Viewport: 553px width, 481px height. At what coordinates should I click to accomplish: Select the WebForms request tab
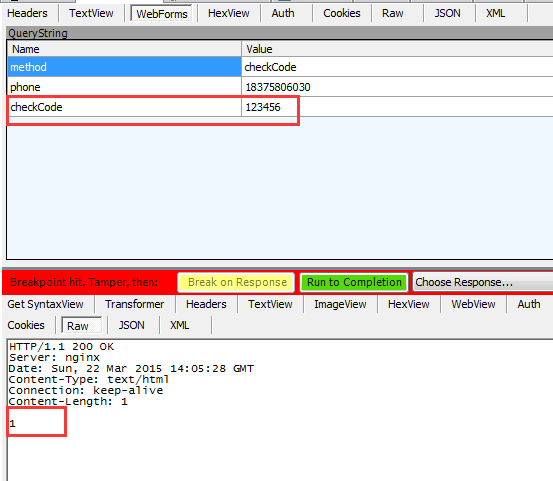pyautogui.click(x=162, y=14)
